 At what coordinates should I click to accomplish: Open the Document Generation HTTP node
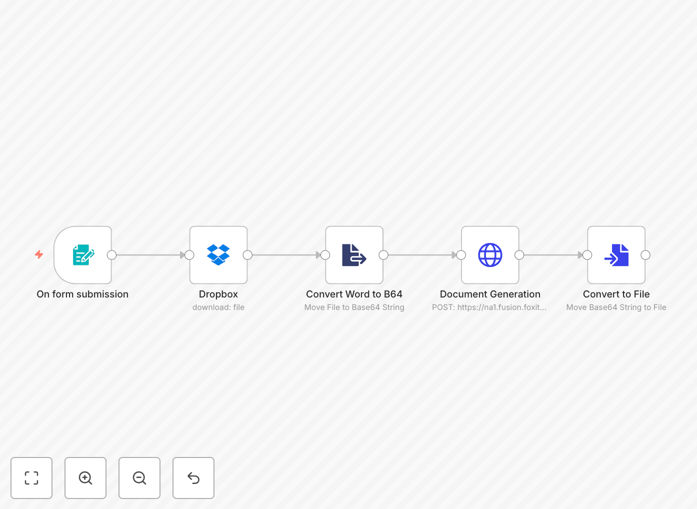click(x=490, y=255)
